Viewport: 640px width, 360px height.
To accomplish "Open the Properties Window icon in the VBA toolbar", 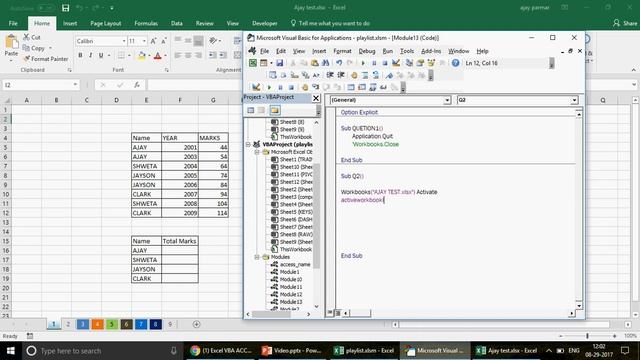I will tap(420, 63).
